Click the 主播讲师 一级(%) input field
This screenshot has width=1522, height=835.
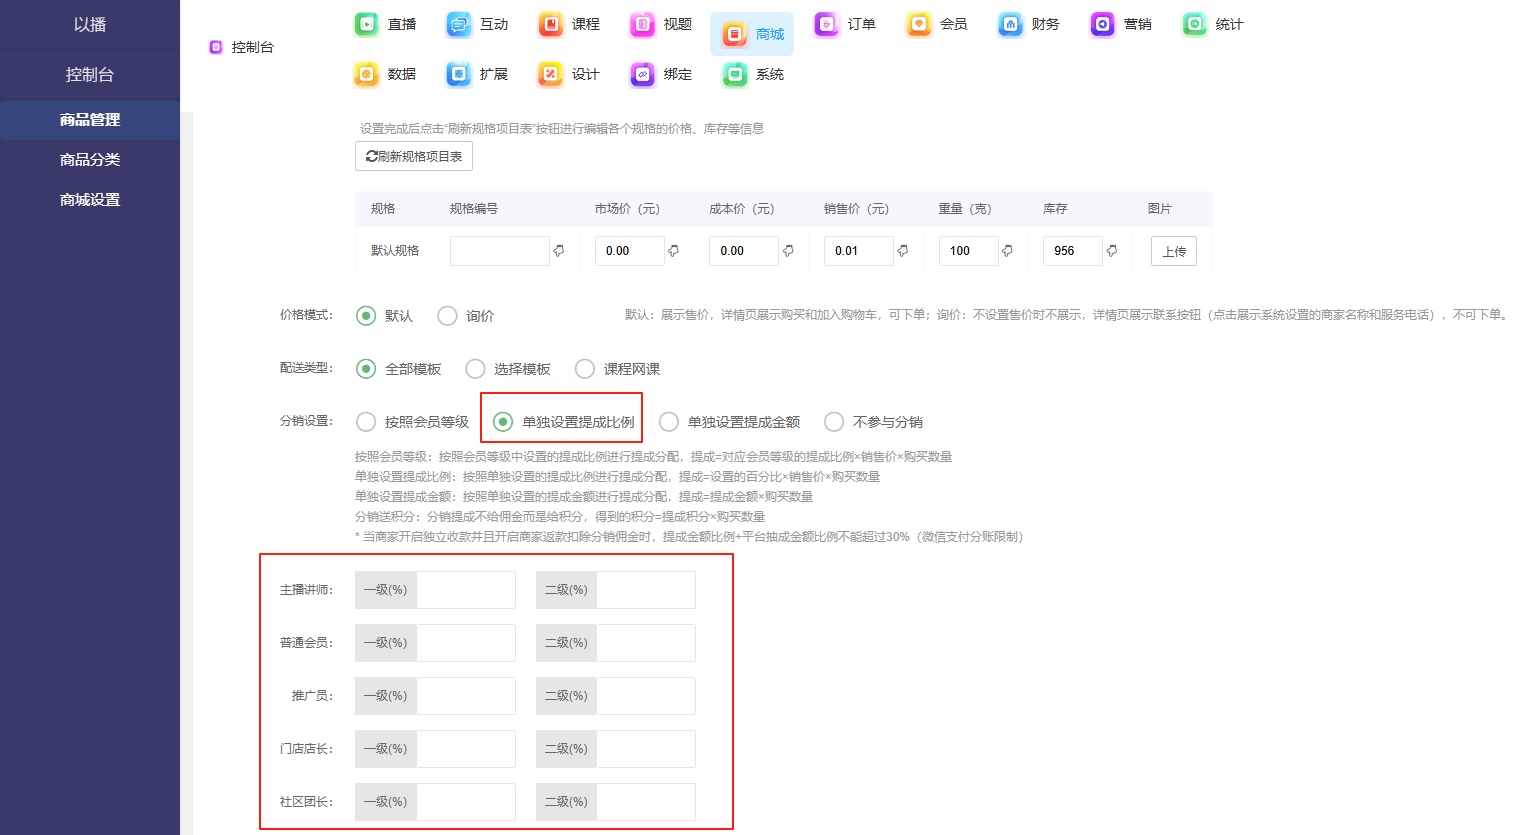click(x=465, y=590)
